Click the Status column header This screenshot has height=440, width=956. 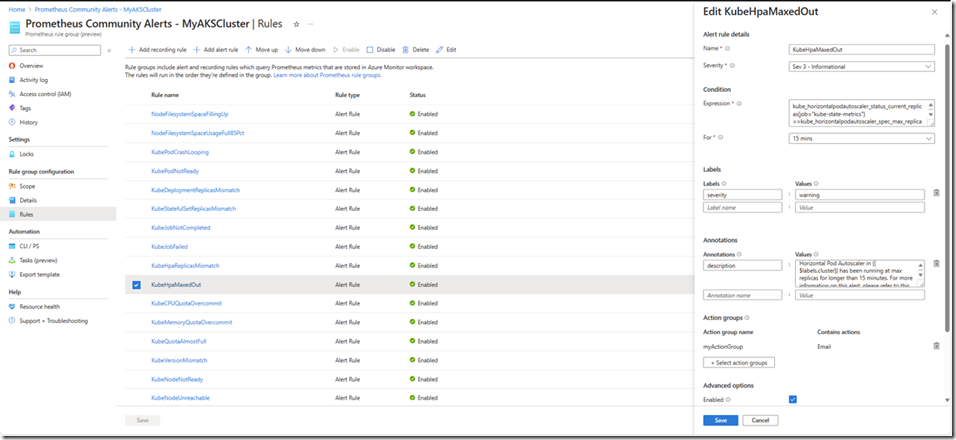coord(418,95)
